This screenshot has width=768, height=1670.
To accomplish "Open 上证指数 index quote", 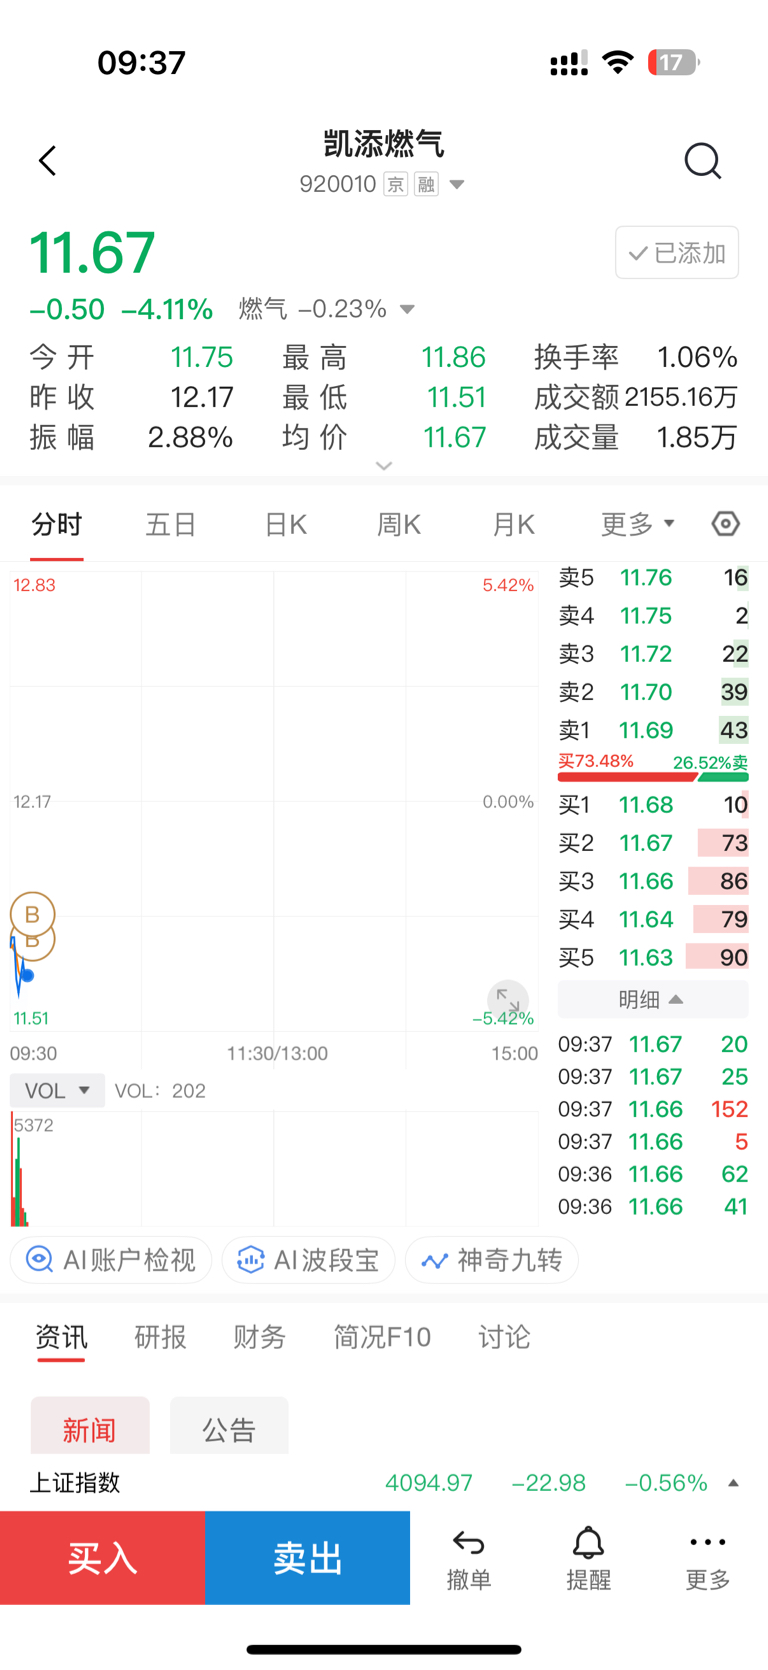I will [384, 1483].
